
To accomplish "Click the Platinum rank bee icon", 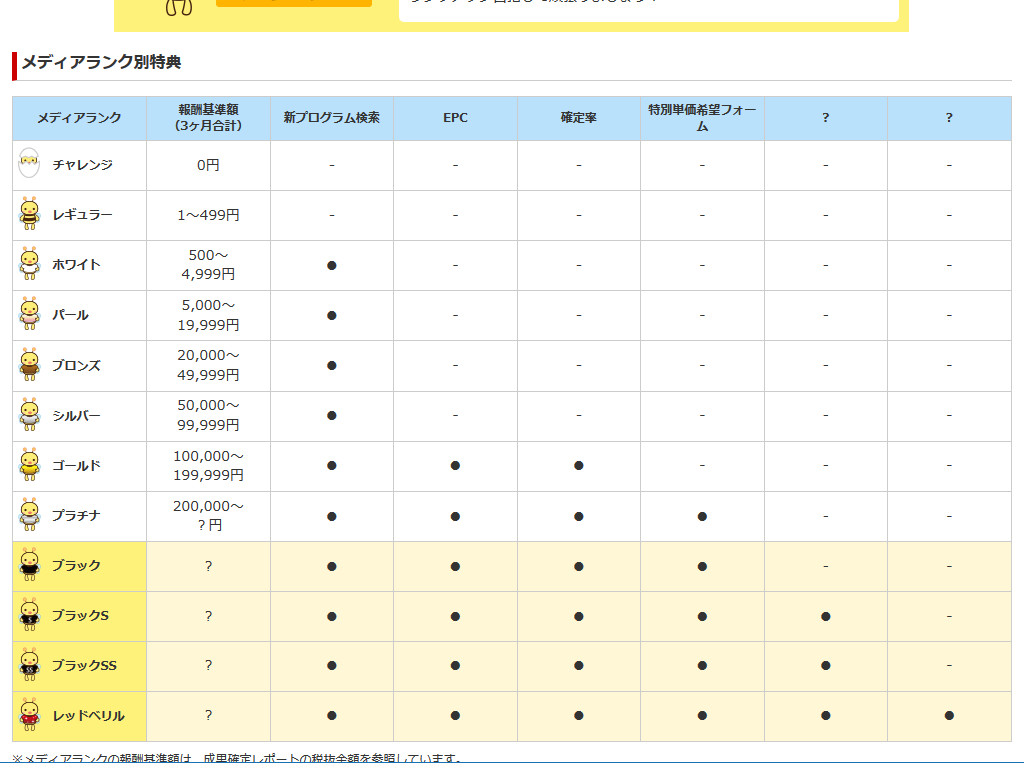I will (29, 515).
